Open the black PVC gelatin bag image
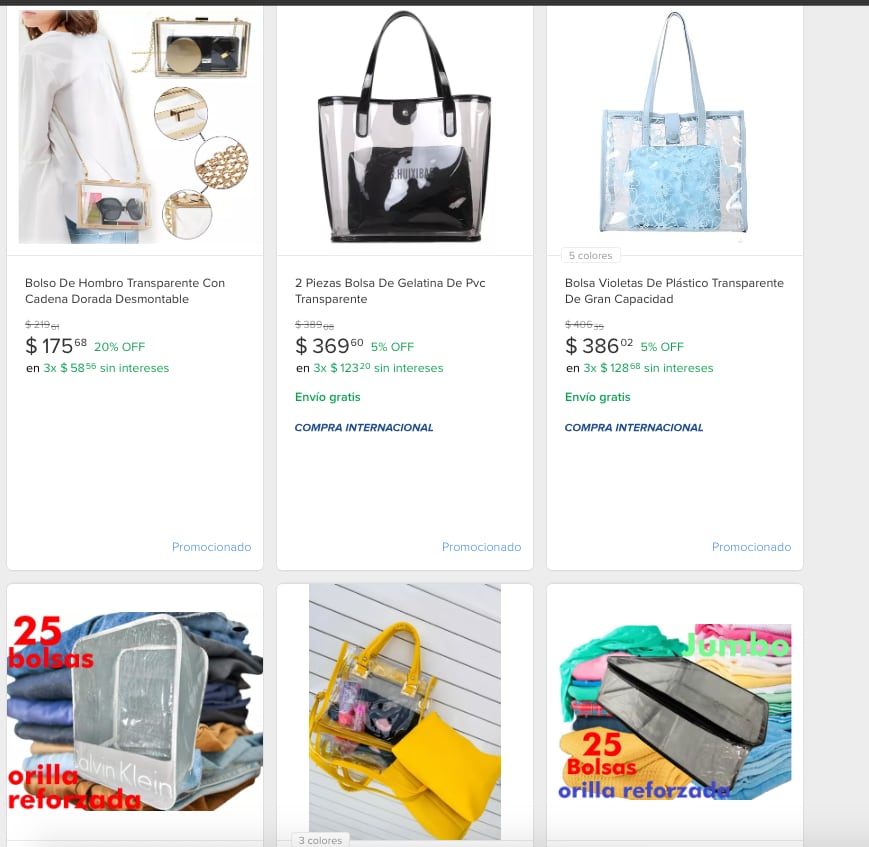 (x=405, y=126)
